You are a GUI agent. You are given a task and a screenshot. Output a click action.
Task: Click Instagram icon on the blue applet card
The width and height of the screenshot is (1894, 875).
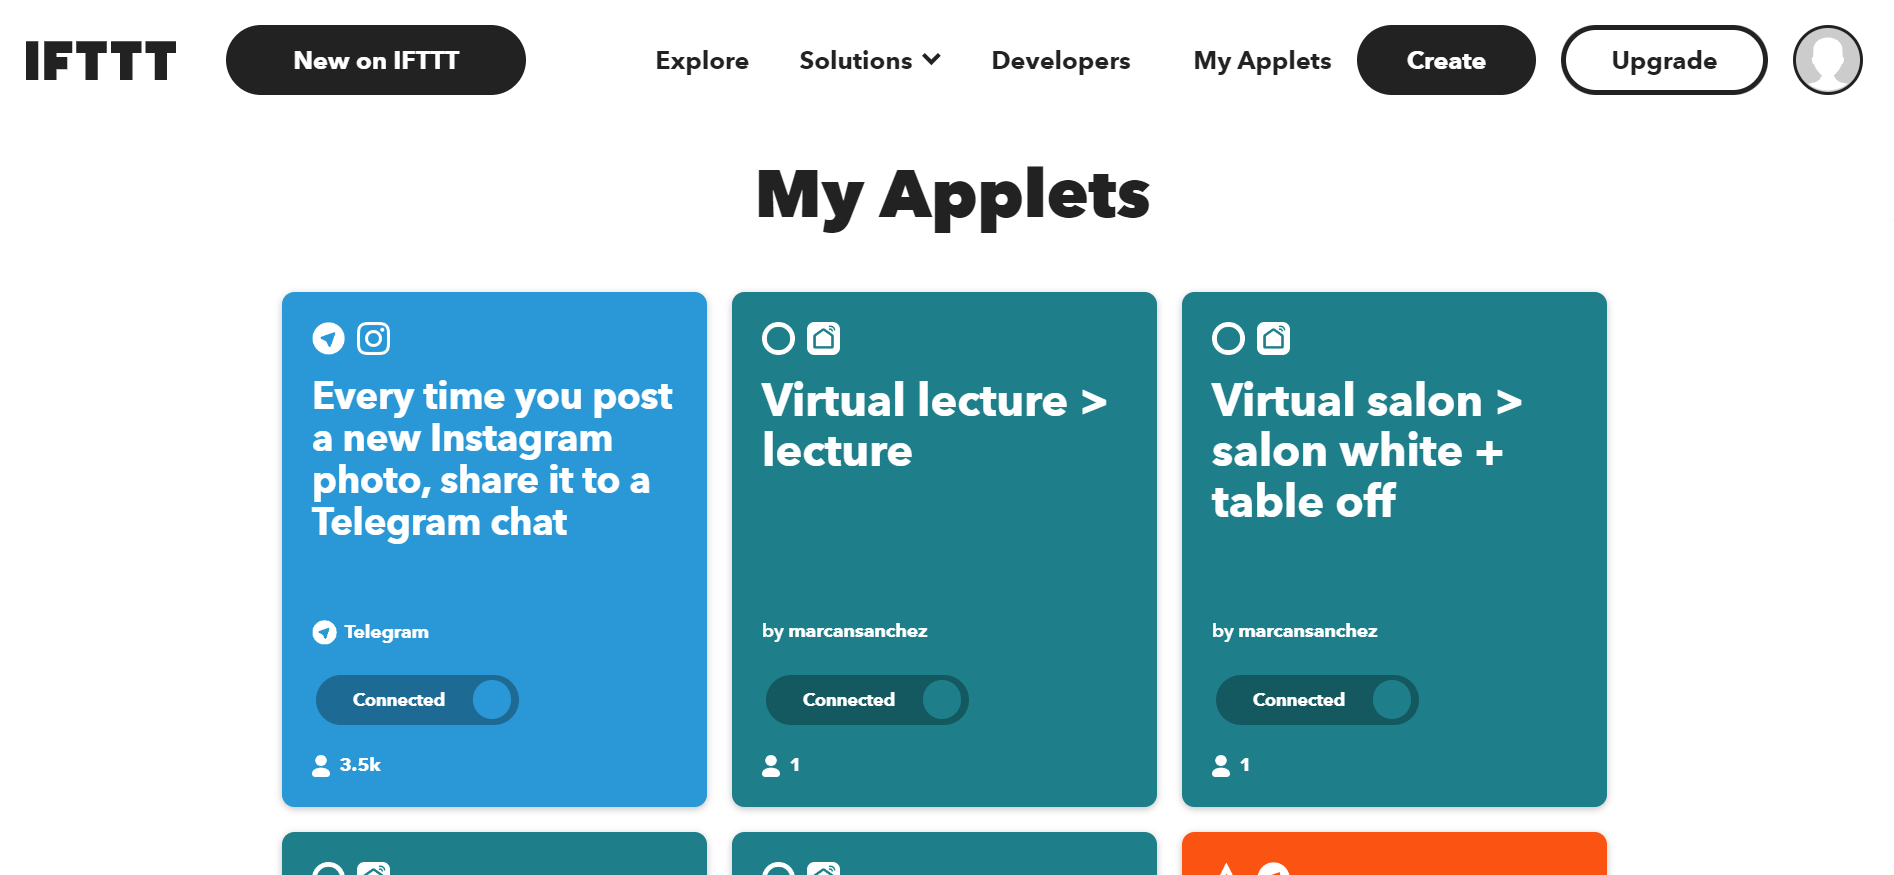click(374, 339)
